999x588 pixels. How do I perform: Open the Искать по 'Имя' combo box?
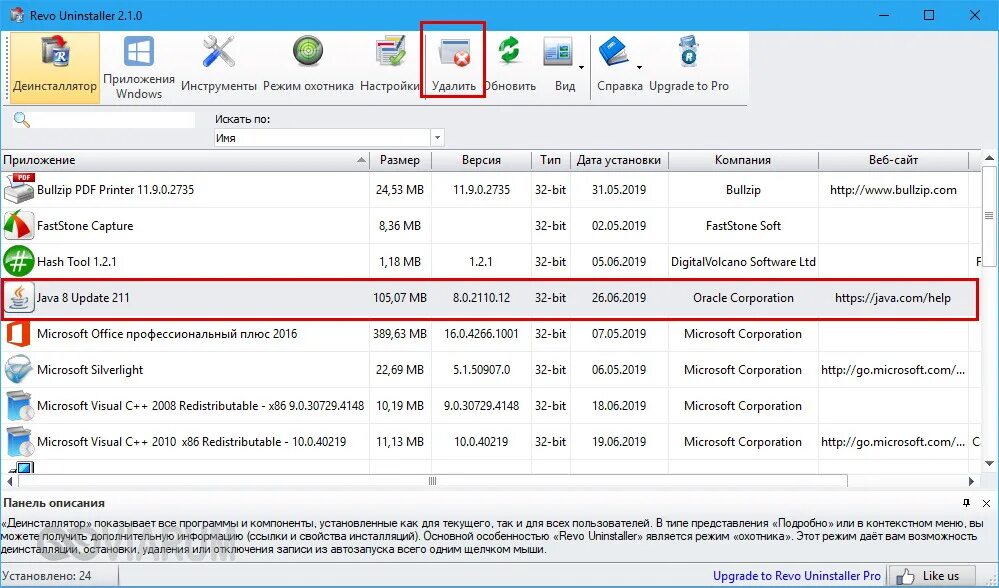click(329, 138)
